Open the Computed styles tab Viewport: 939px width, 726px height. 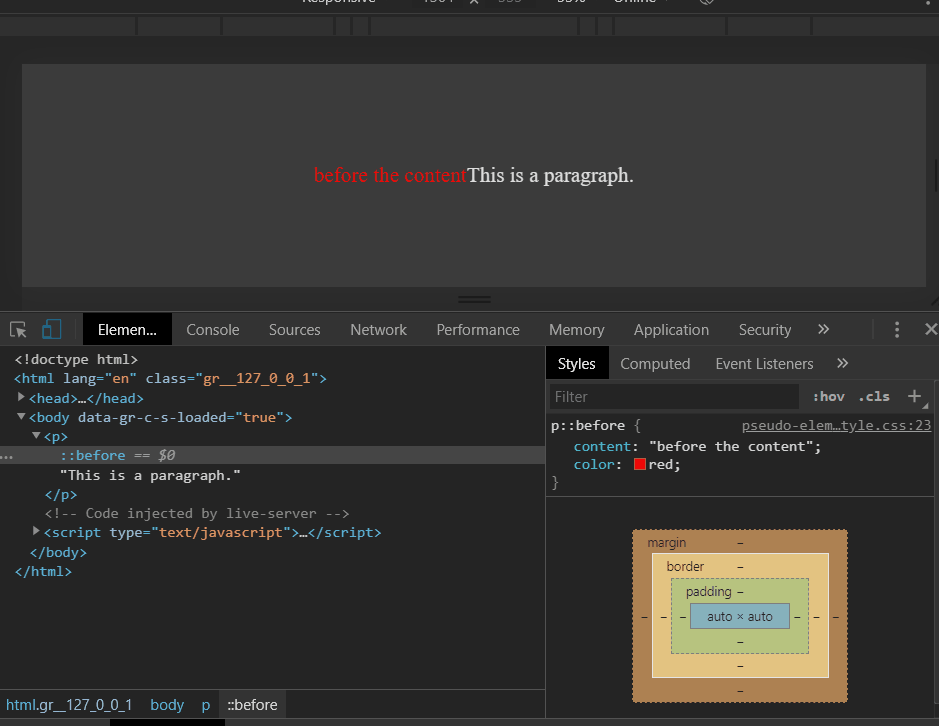(655, 363)
